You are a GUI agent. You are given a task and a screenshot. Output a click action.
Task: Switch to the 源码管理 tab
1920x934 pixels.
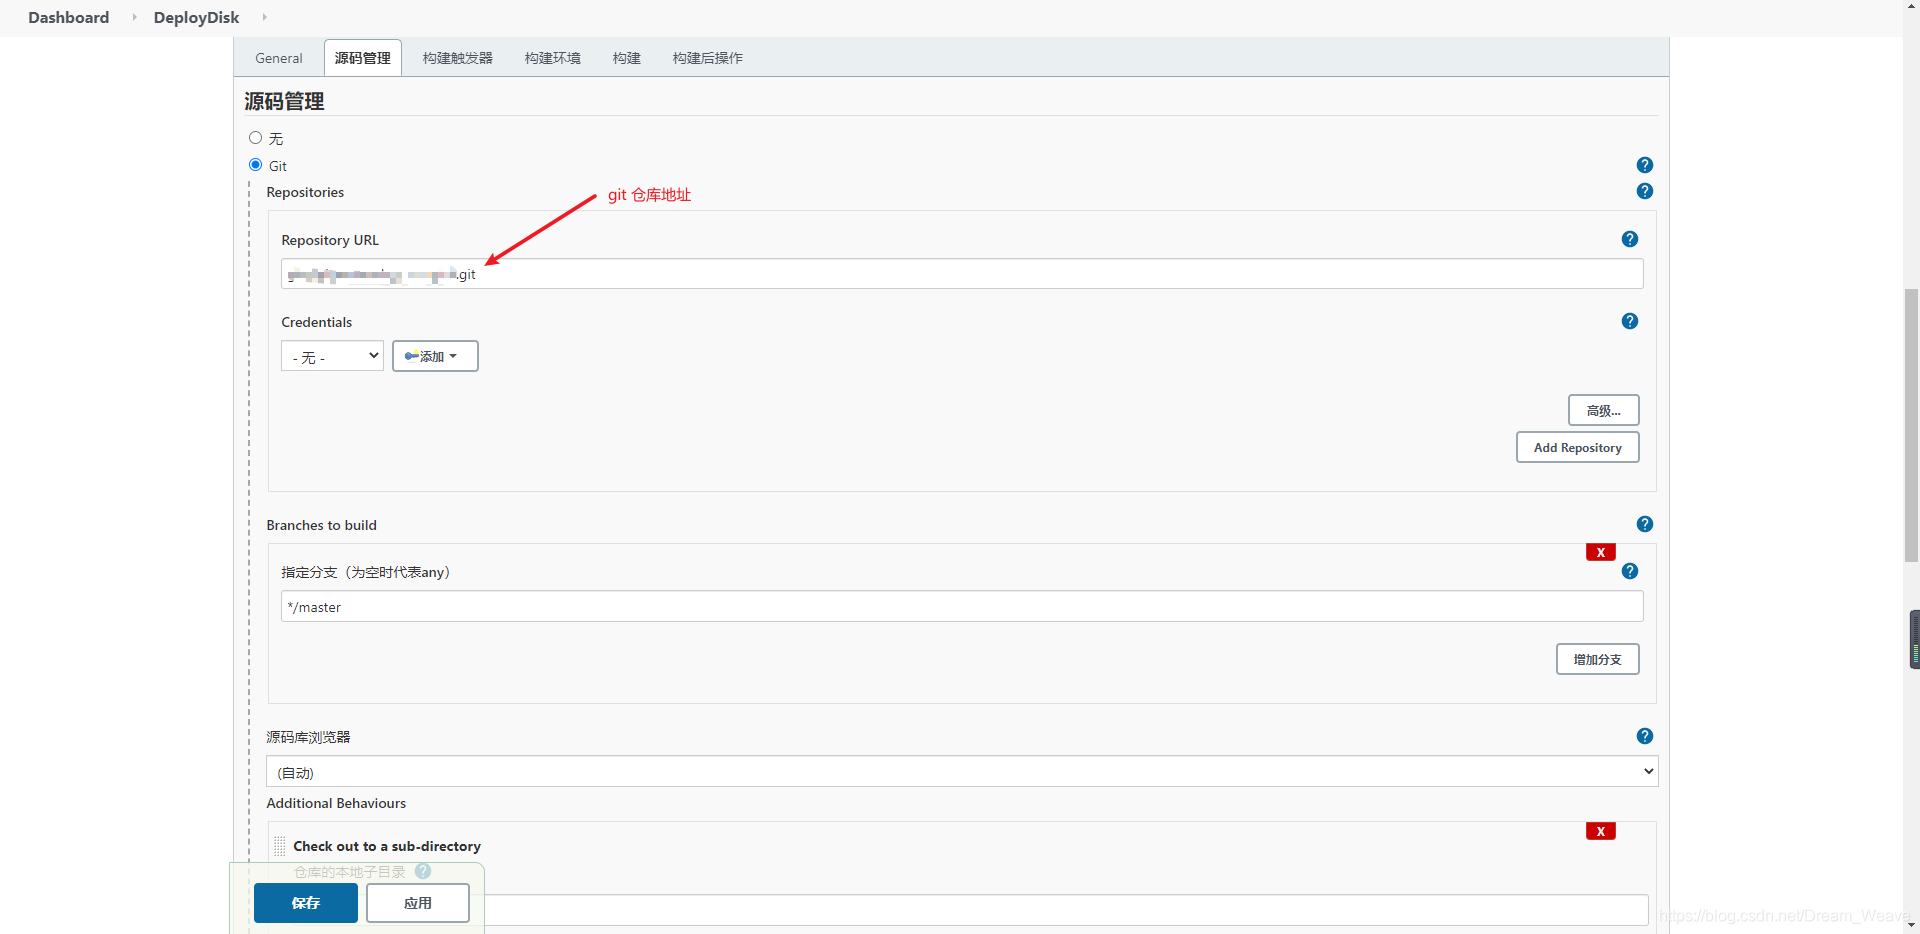pos(363,58)
